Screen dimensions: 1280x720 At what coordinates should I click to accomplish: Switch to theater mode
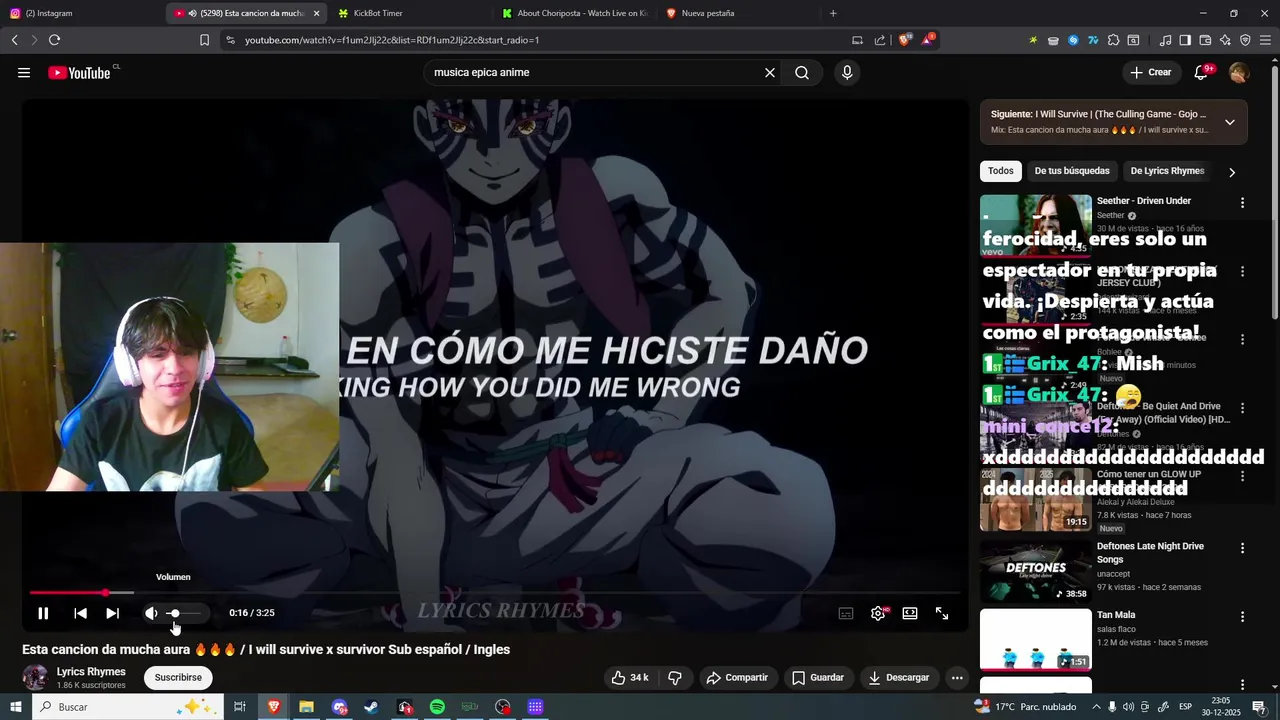pyautogui.click(x=910, y=613)
